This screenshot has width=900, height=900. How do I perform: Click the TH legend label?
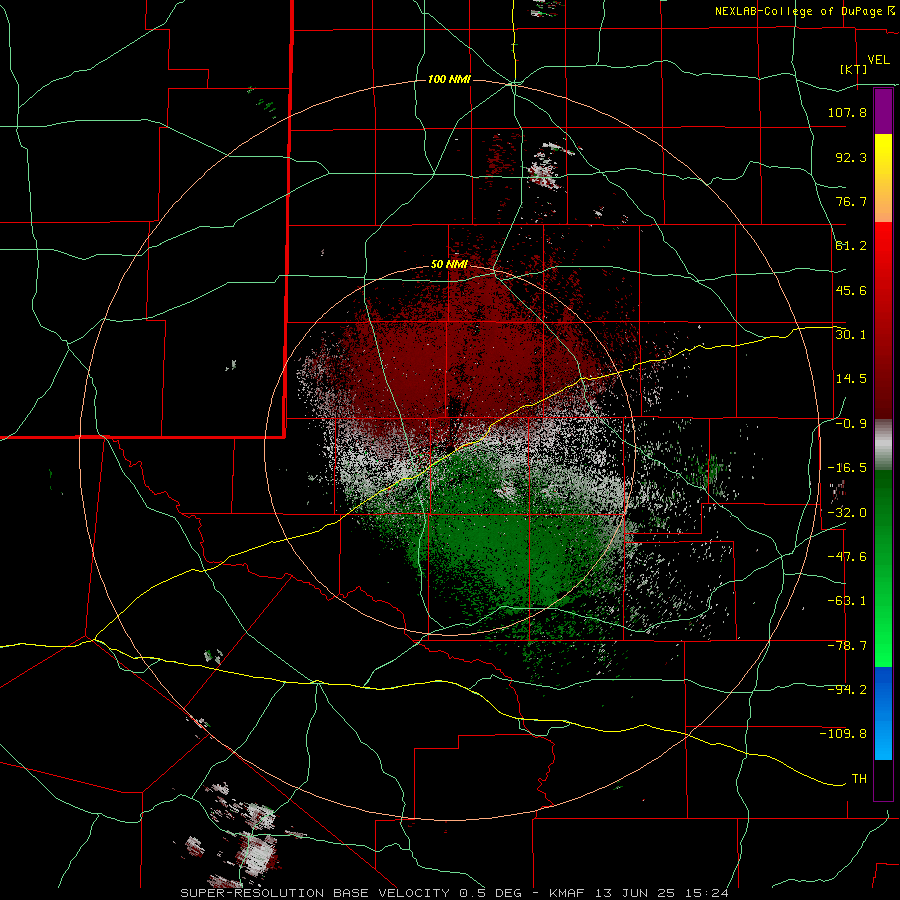click(859, 779)
